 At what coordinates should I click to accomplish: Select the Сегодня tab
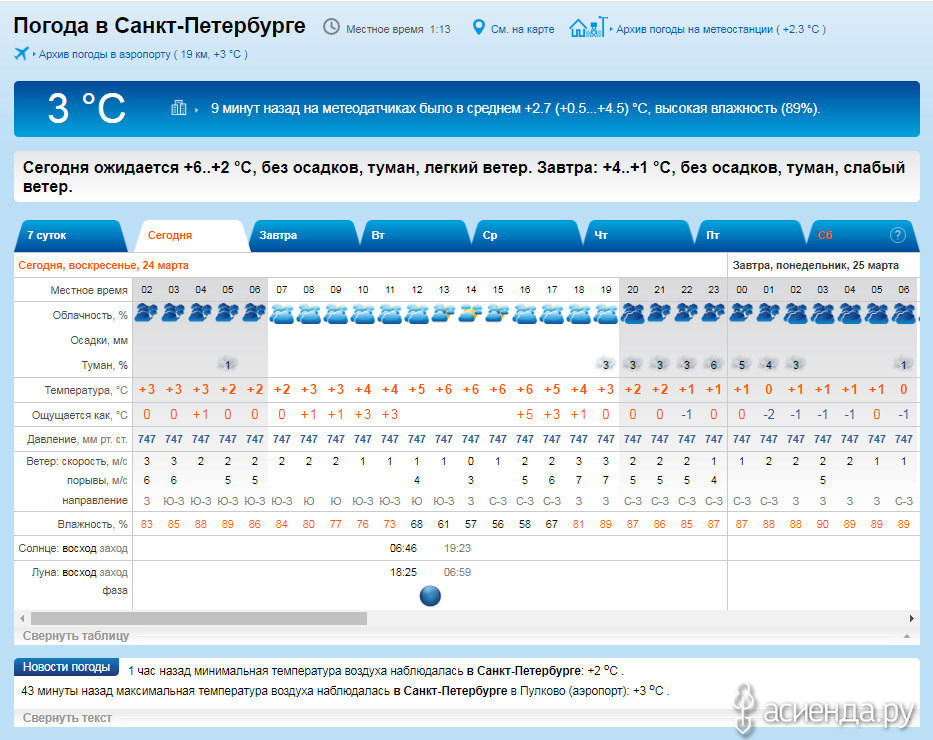pos(192,236)
